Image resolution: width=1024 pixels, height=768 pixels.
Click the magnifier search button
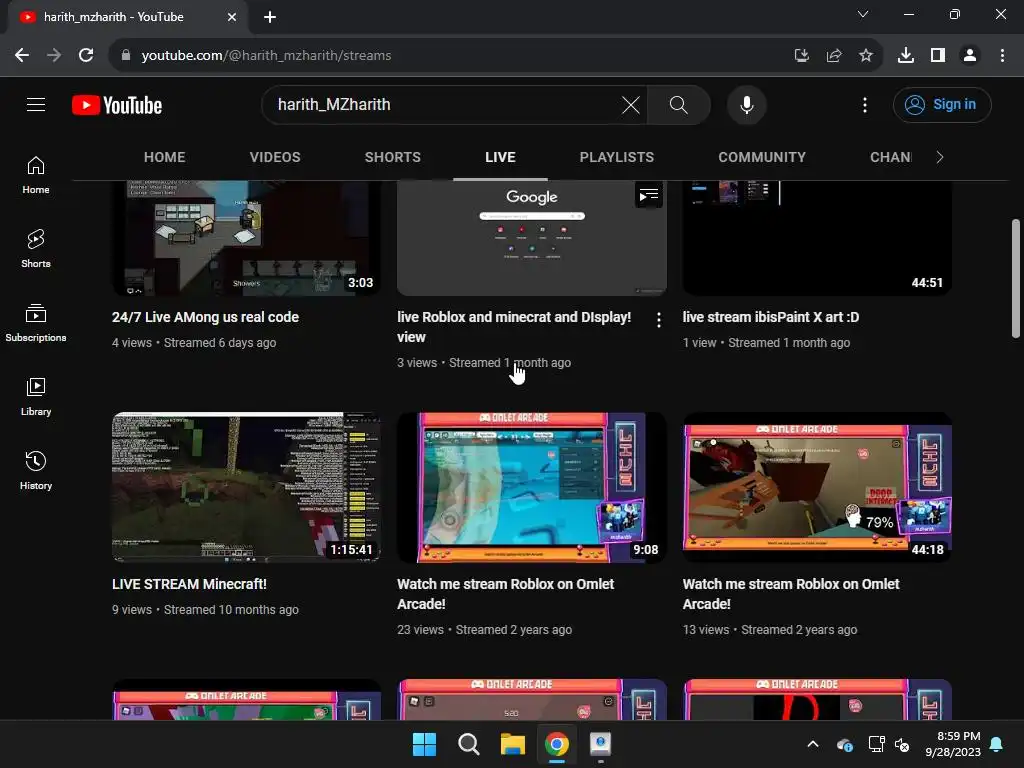(679, 104)
